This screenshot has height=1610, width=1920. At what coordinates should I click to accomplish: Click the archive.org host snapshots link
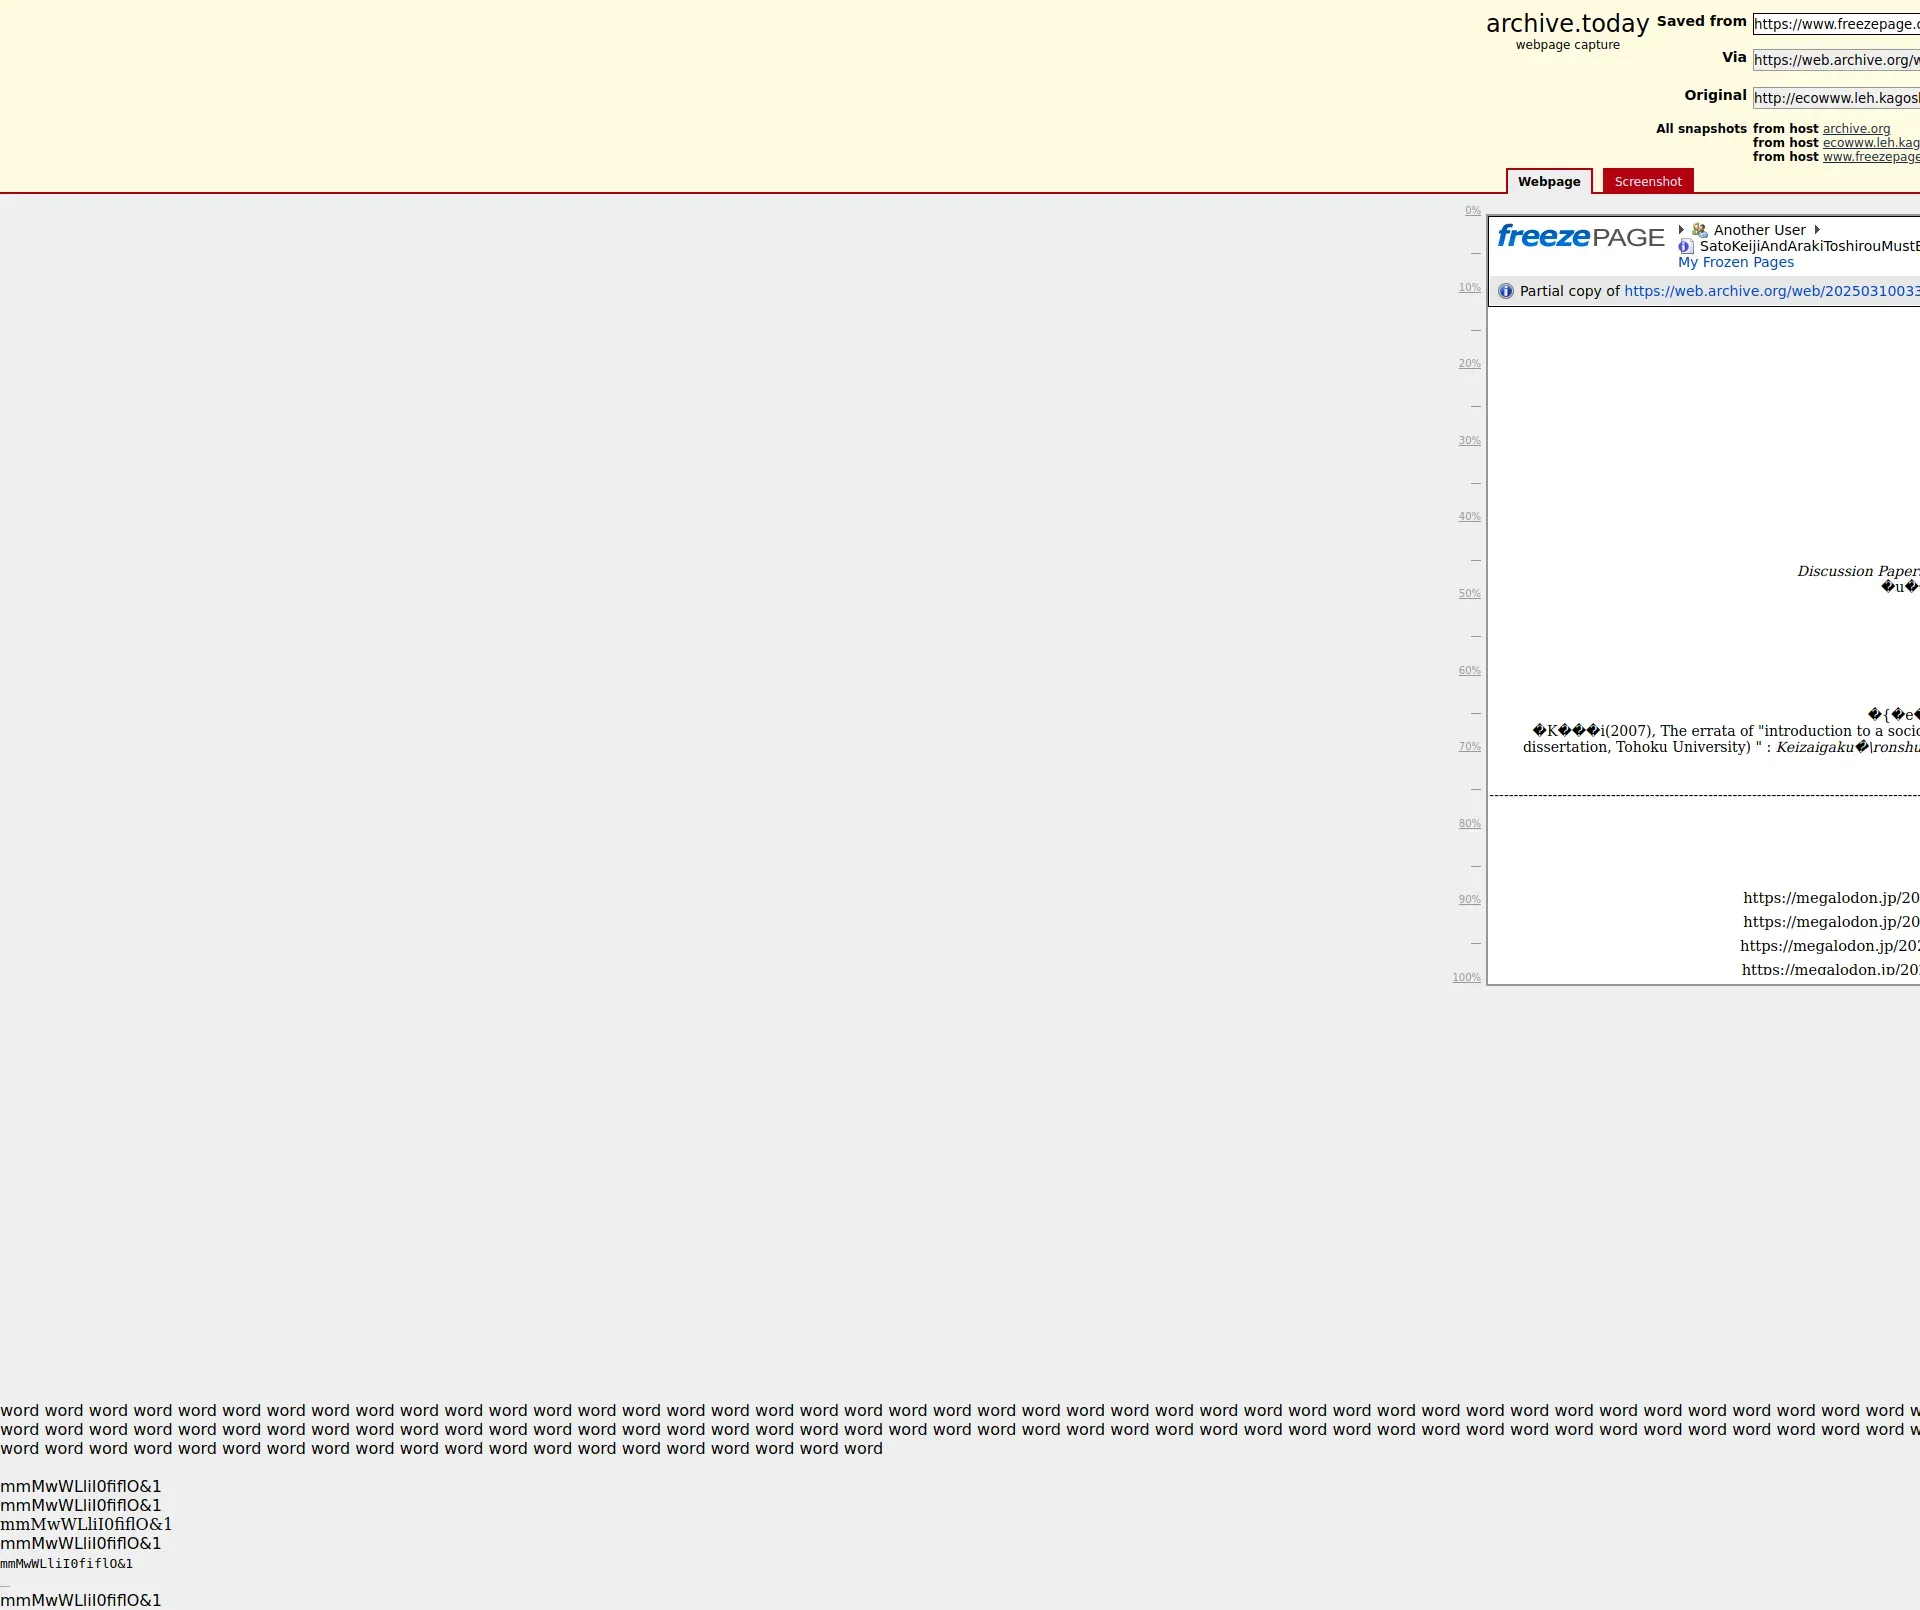[x=1856, y=129]
